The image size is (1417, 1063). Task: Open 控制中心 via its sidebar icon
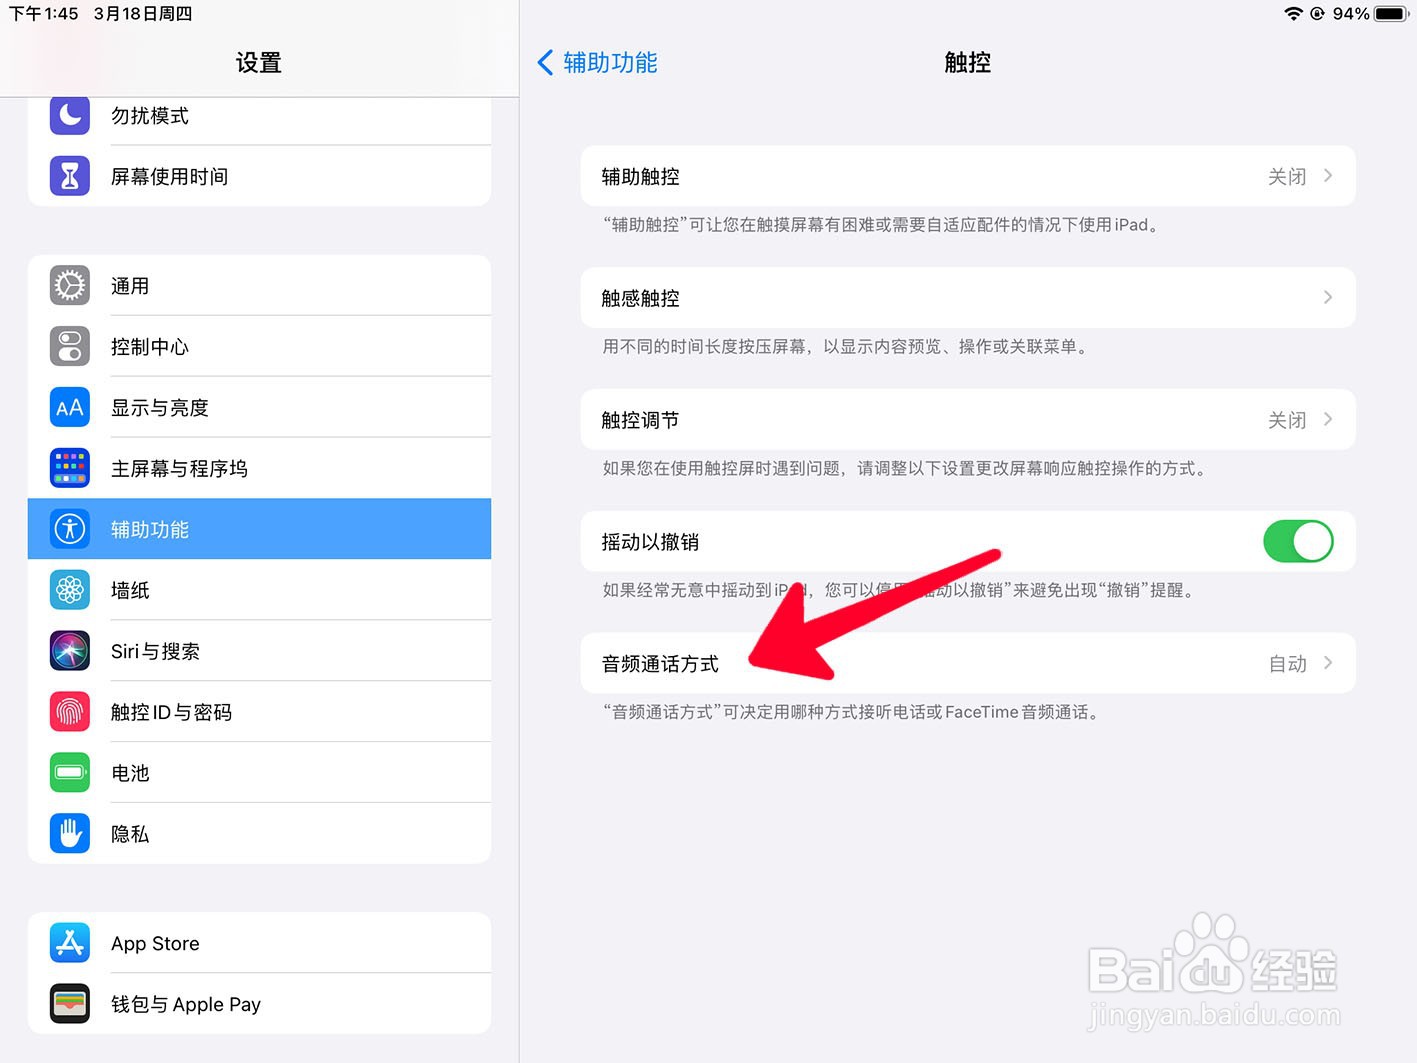coord(69,346)
